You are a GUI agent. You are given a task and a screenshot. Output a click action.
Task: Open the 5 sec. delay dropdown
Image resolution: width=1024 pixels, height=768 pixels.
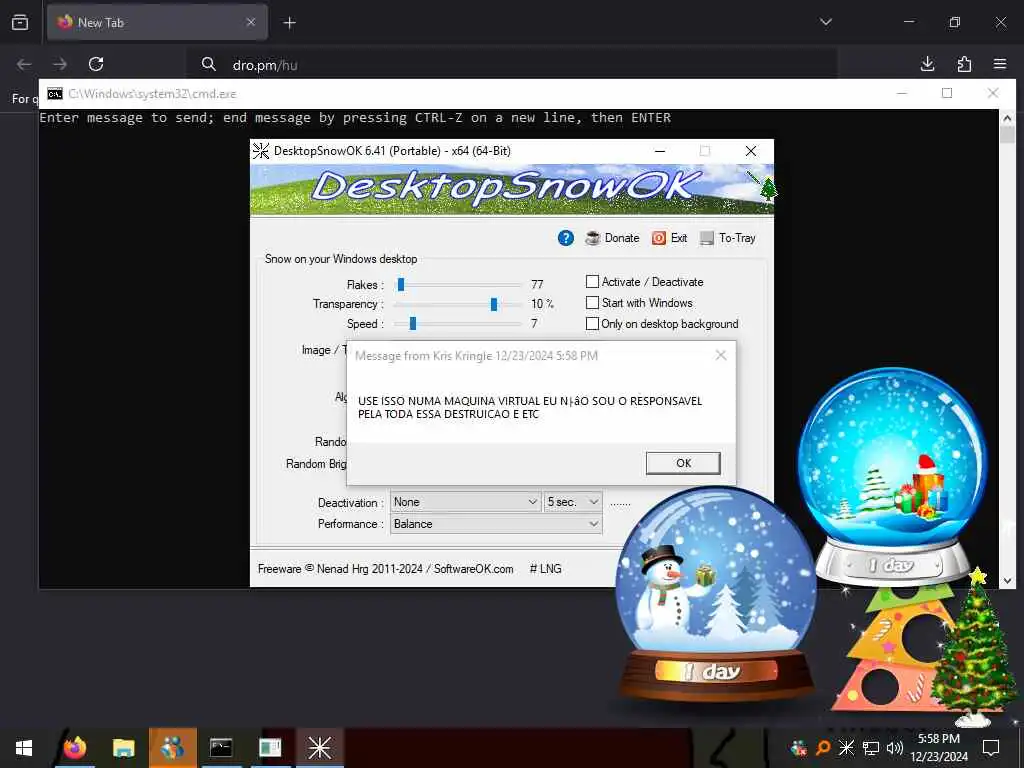573,502
